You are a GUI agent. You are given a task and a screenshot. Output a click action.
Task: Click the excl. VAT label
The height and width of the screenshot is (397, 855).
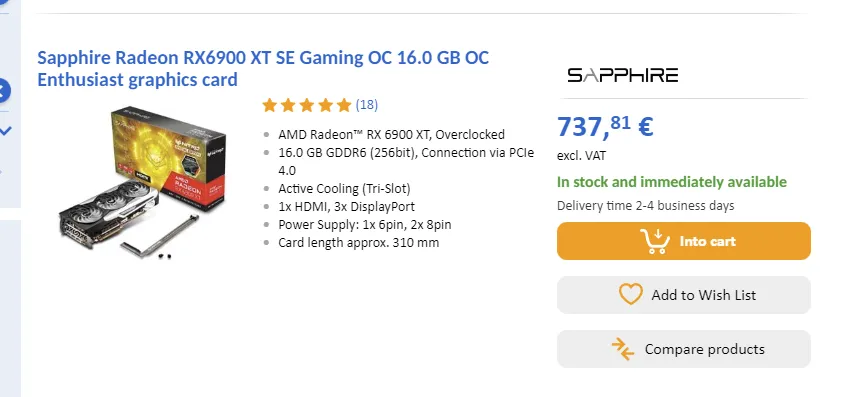pos(581,156)
